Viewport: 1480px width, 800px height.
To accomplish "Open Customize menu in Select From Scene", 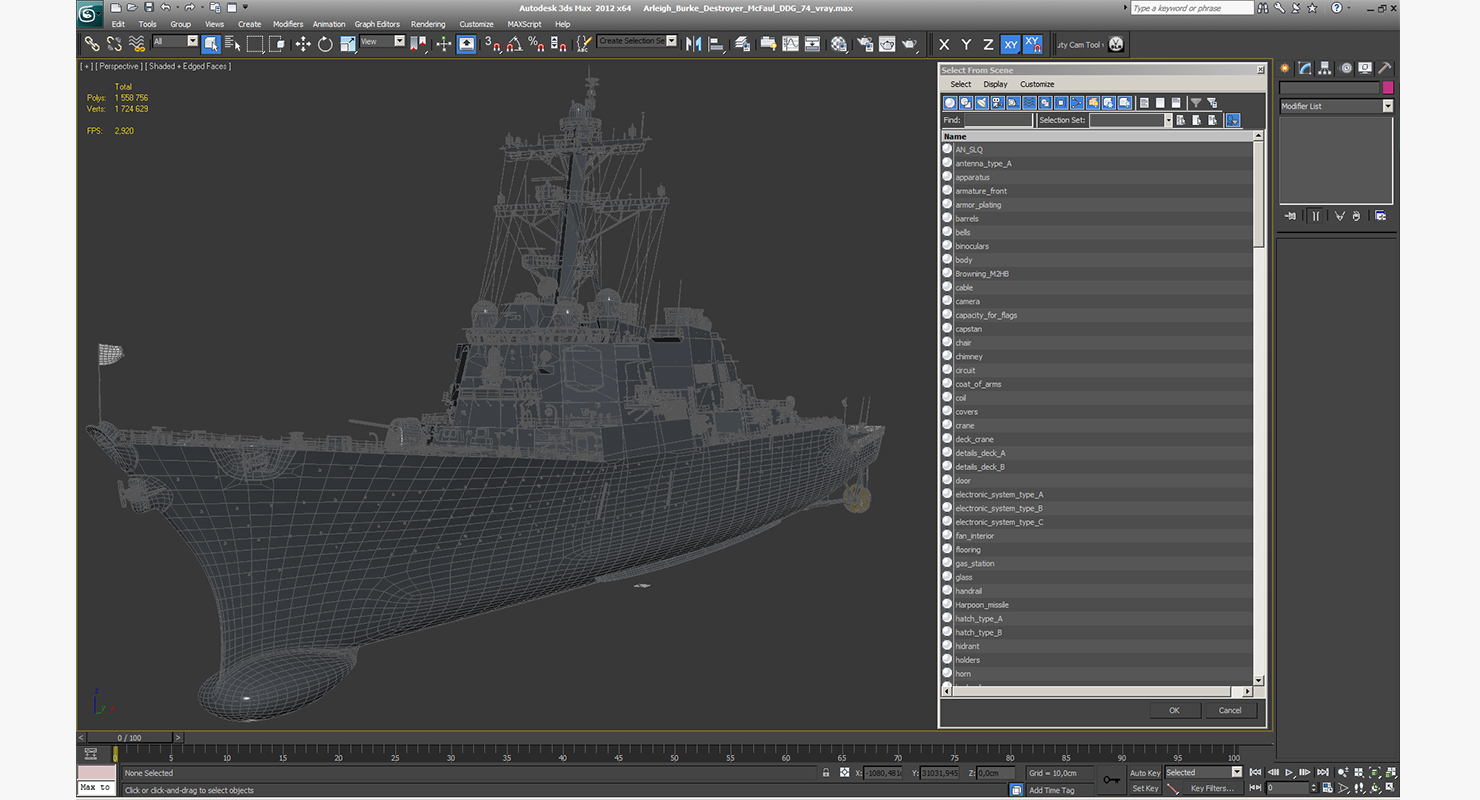I will [1037, 84].
